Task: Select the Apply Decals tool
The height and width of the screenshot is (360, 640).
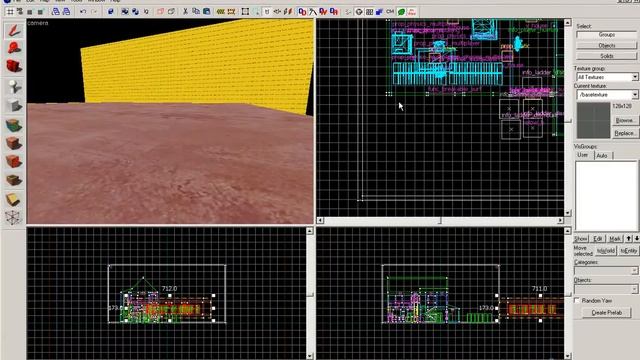Action: pos(14,162)
